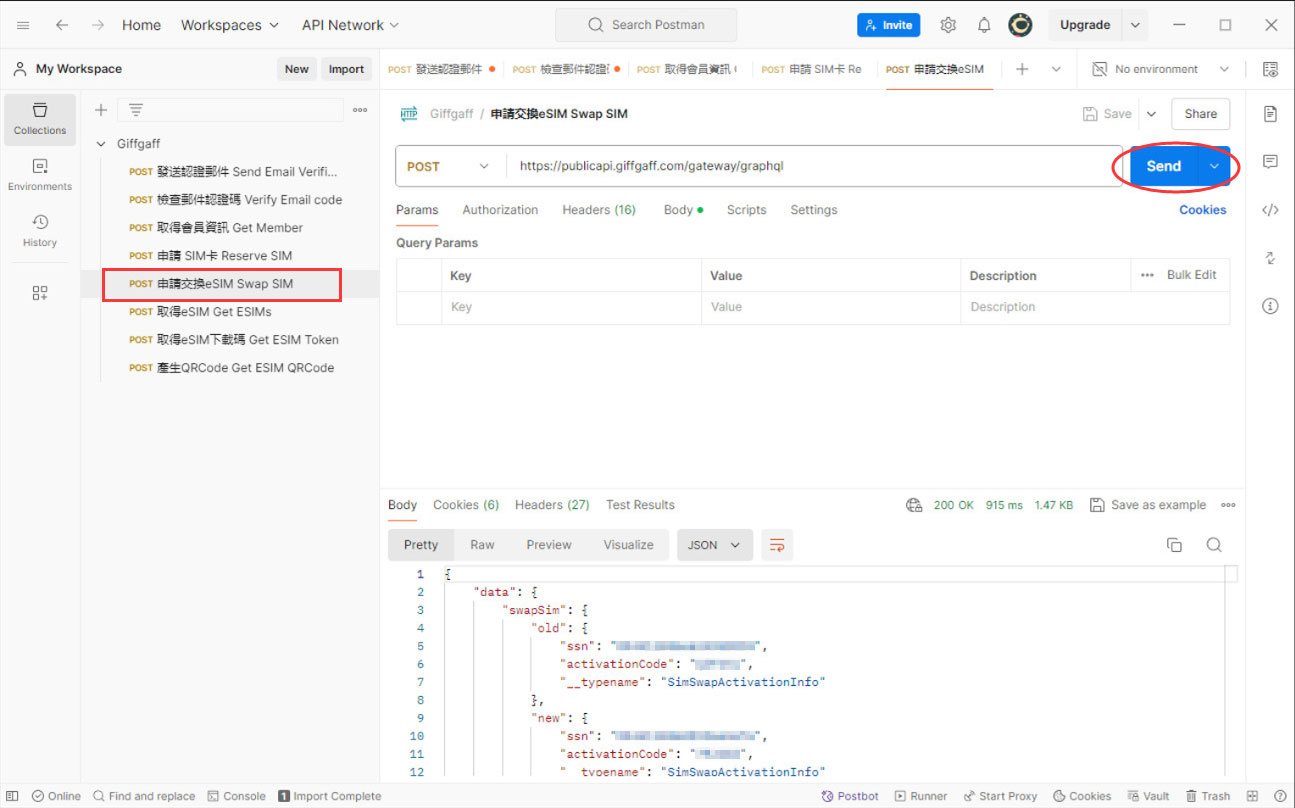
Task: Open the History sidebar panel
Action: 40,230
